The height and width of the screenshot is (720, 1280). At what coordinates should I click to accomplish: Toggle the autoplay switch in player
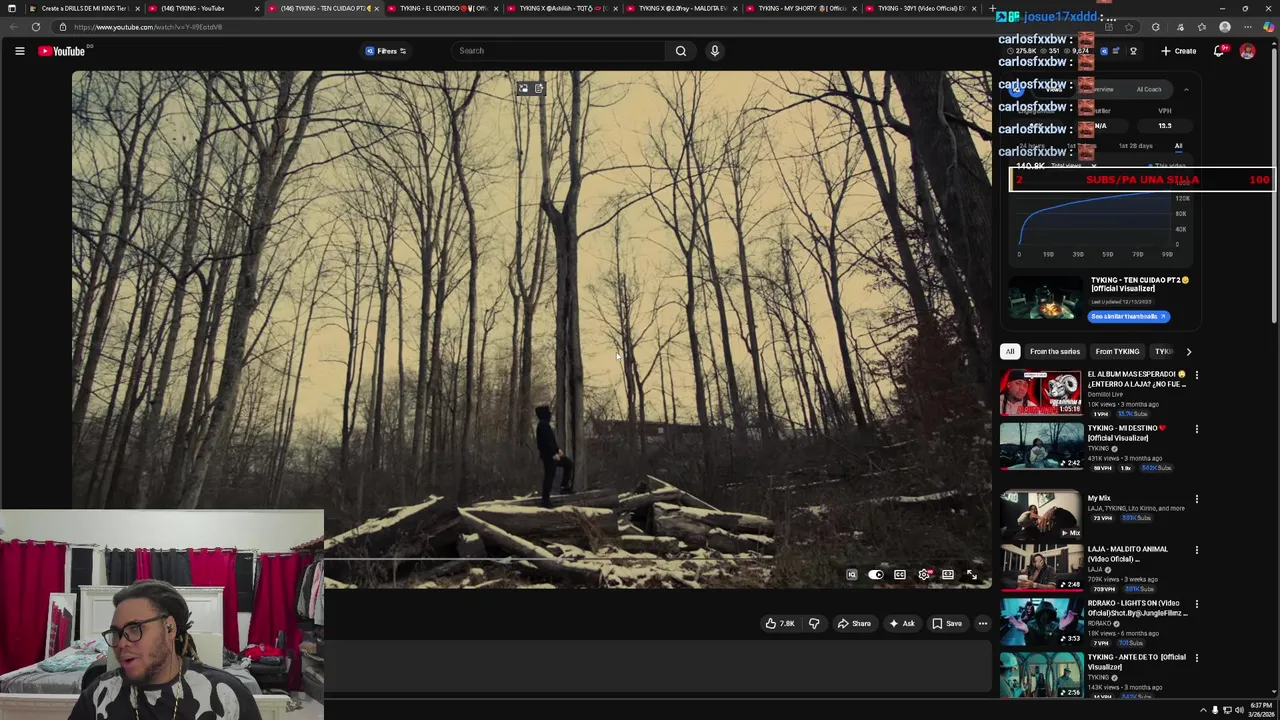click(x=876, y=575)
